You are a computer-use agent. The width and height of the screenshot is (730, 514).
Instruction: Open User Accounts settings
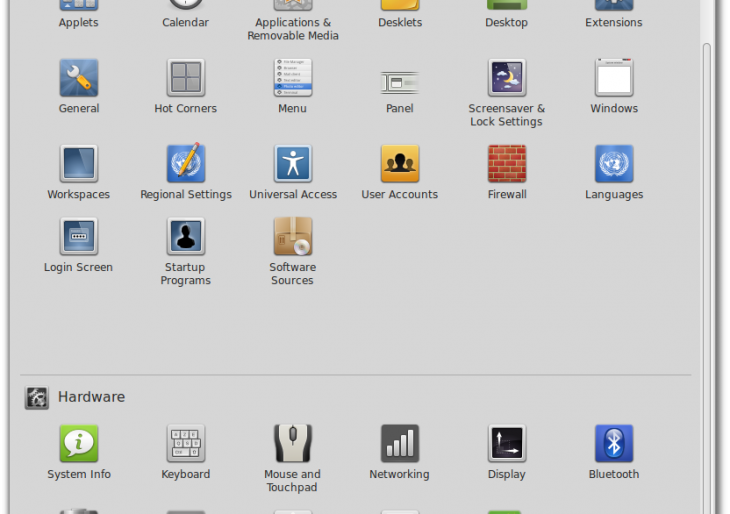click(x=400, y=173)
